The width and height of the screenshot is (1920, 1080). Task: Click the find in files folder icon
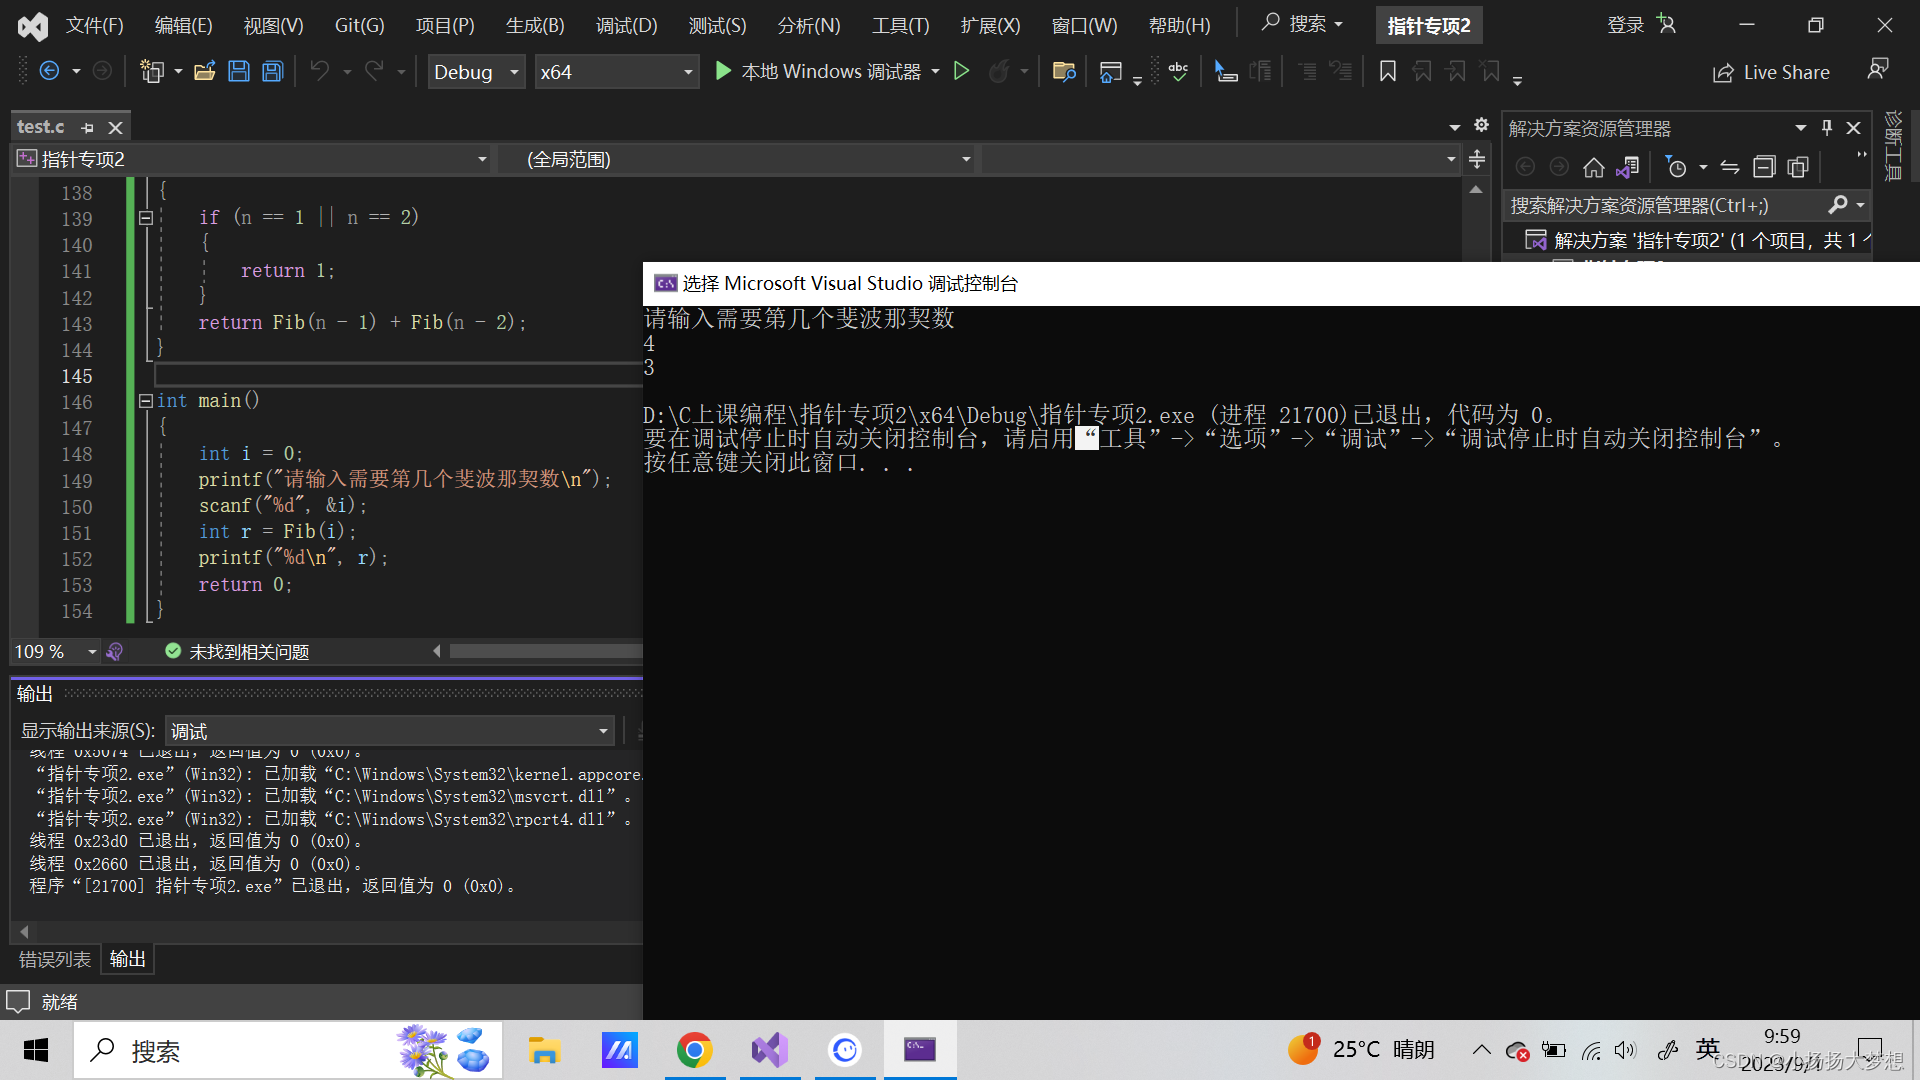[x=1064, y=71]
